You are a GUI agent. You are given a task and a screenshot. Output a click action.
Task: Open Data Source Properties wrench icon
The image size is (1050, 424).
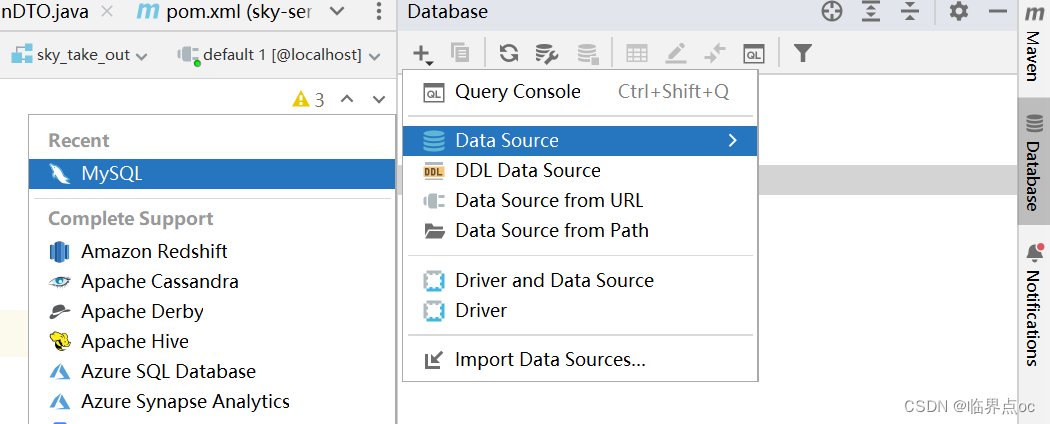546,54
